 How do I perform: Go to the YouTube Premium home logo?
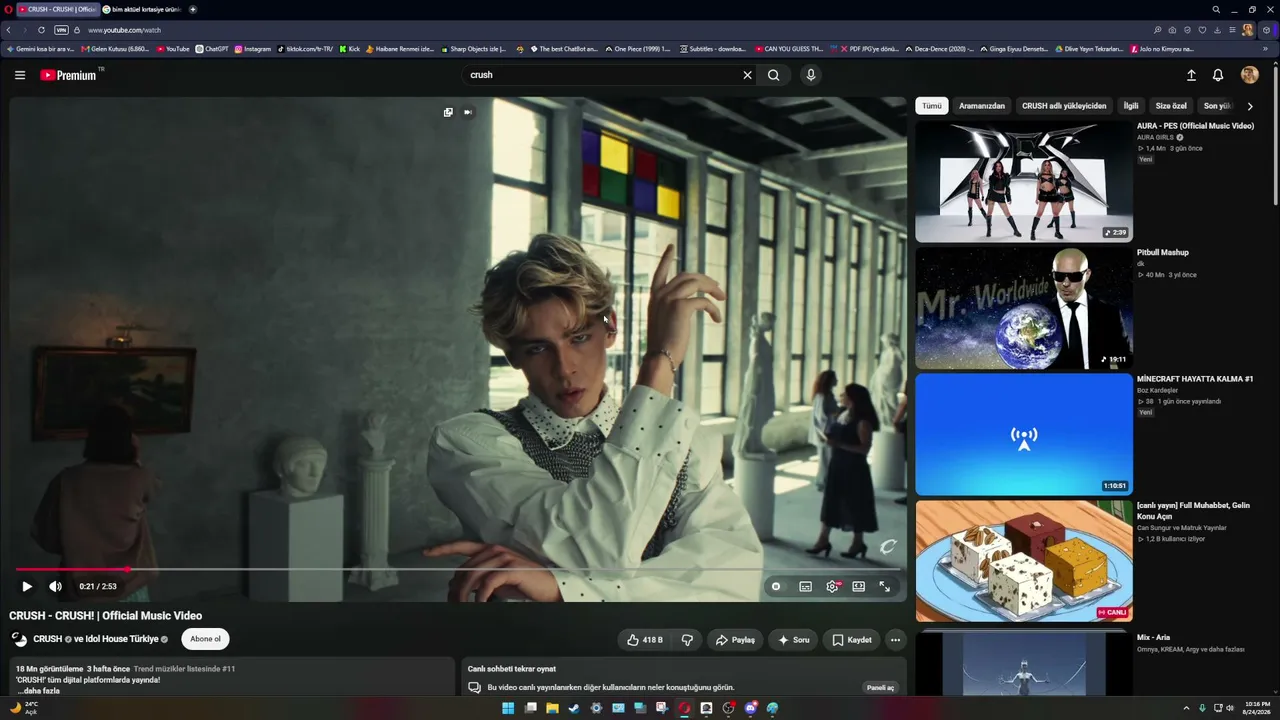coord(68,75)
